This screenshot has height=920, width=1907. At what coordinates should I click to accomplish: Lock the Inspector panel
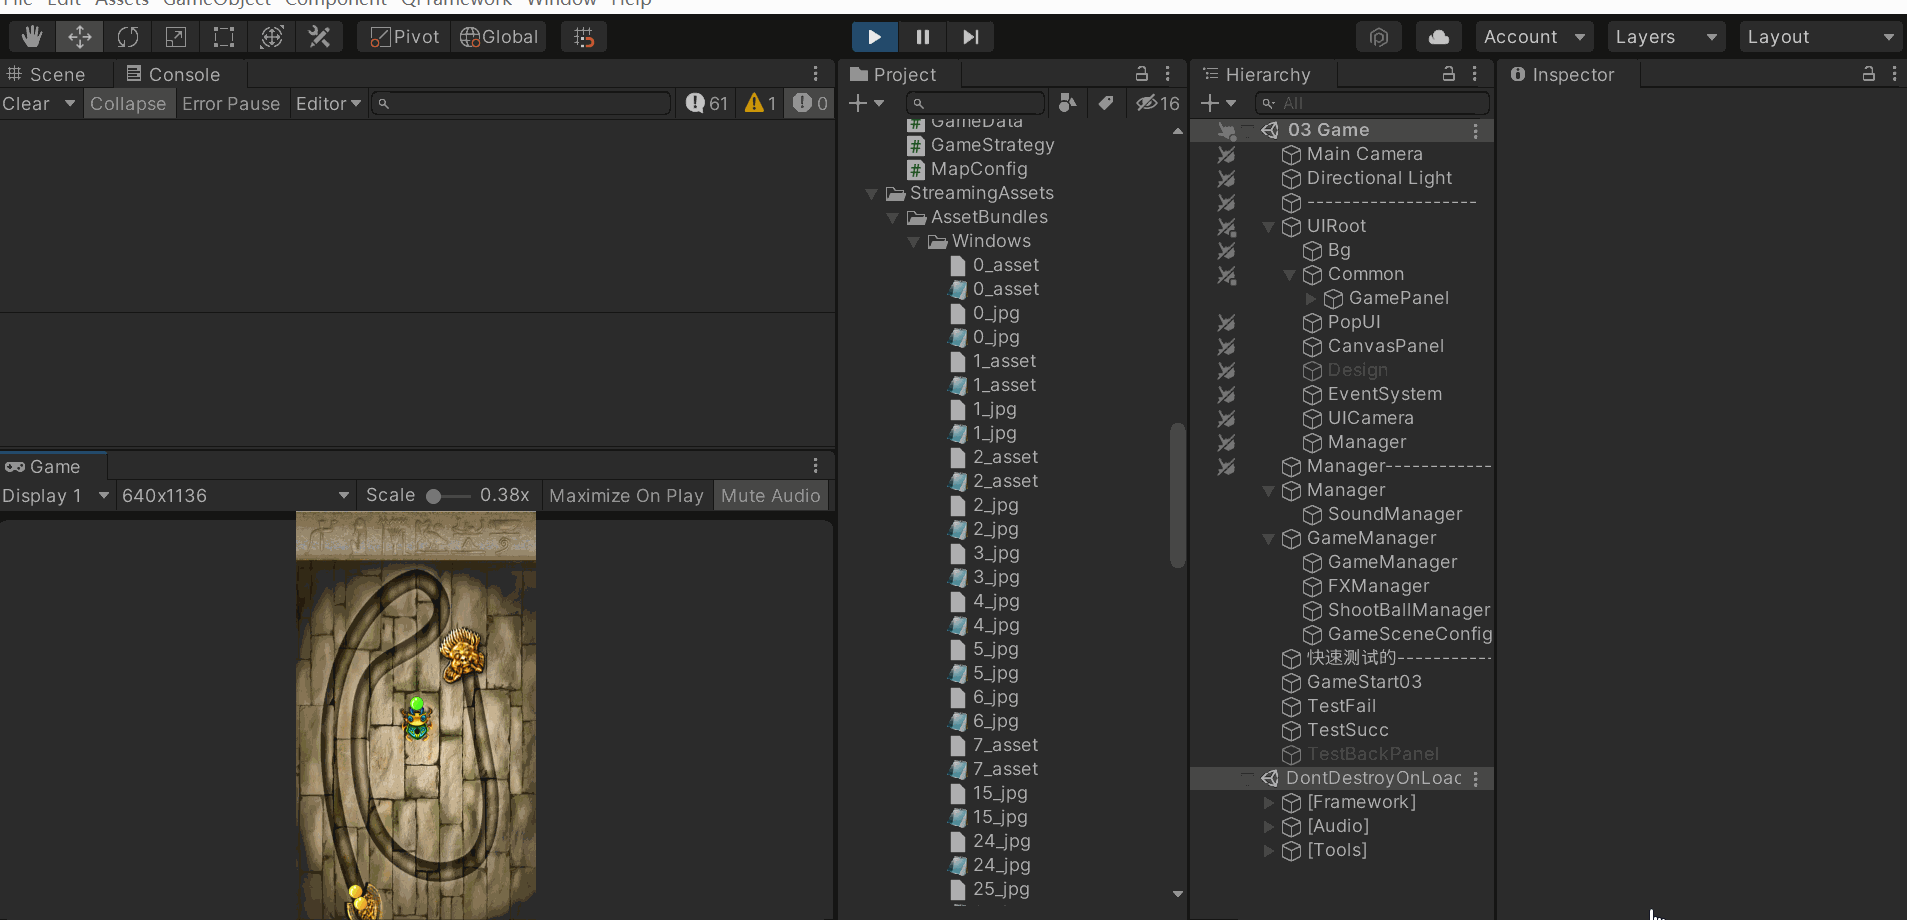[1868, 74]
